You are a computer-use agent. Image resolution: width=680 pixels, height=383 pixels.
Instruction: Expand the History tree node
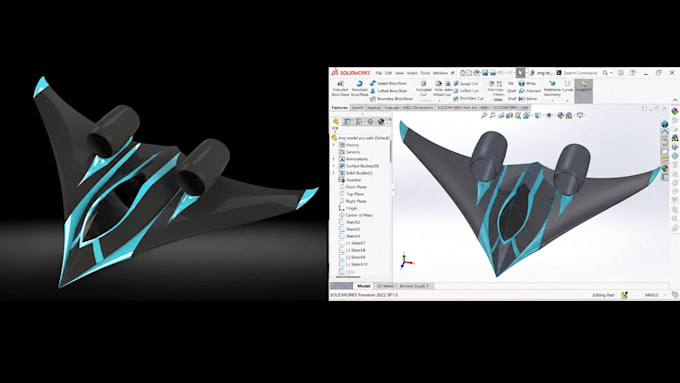tap(333, 145)
